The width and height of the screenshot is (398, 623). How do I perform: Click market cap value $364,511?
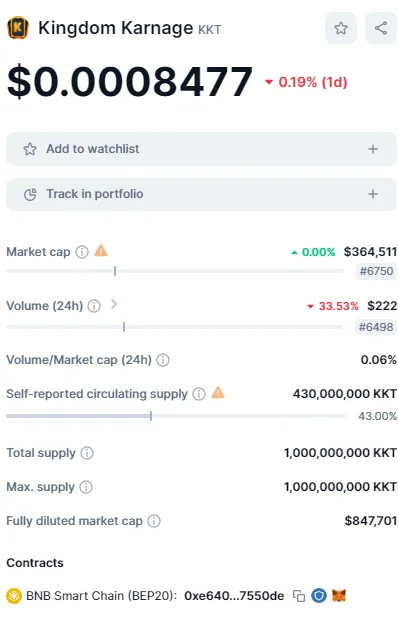point(370,252)
